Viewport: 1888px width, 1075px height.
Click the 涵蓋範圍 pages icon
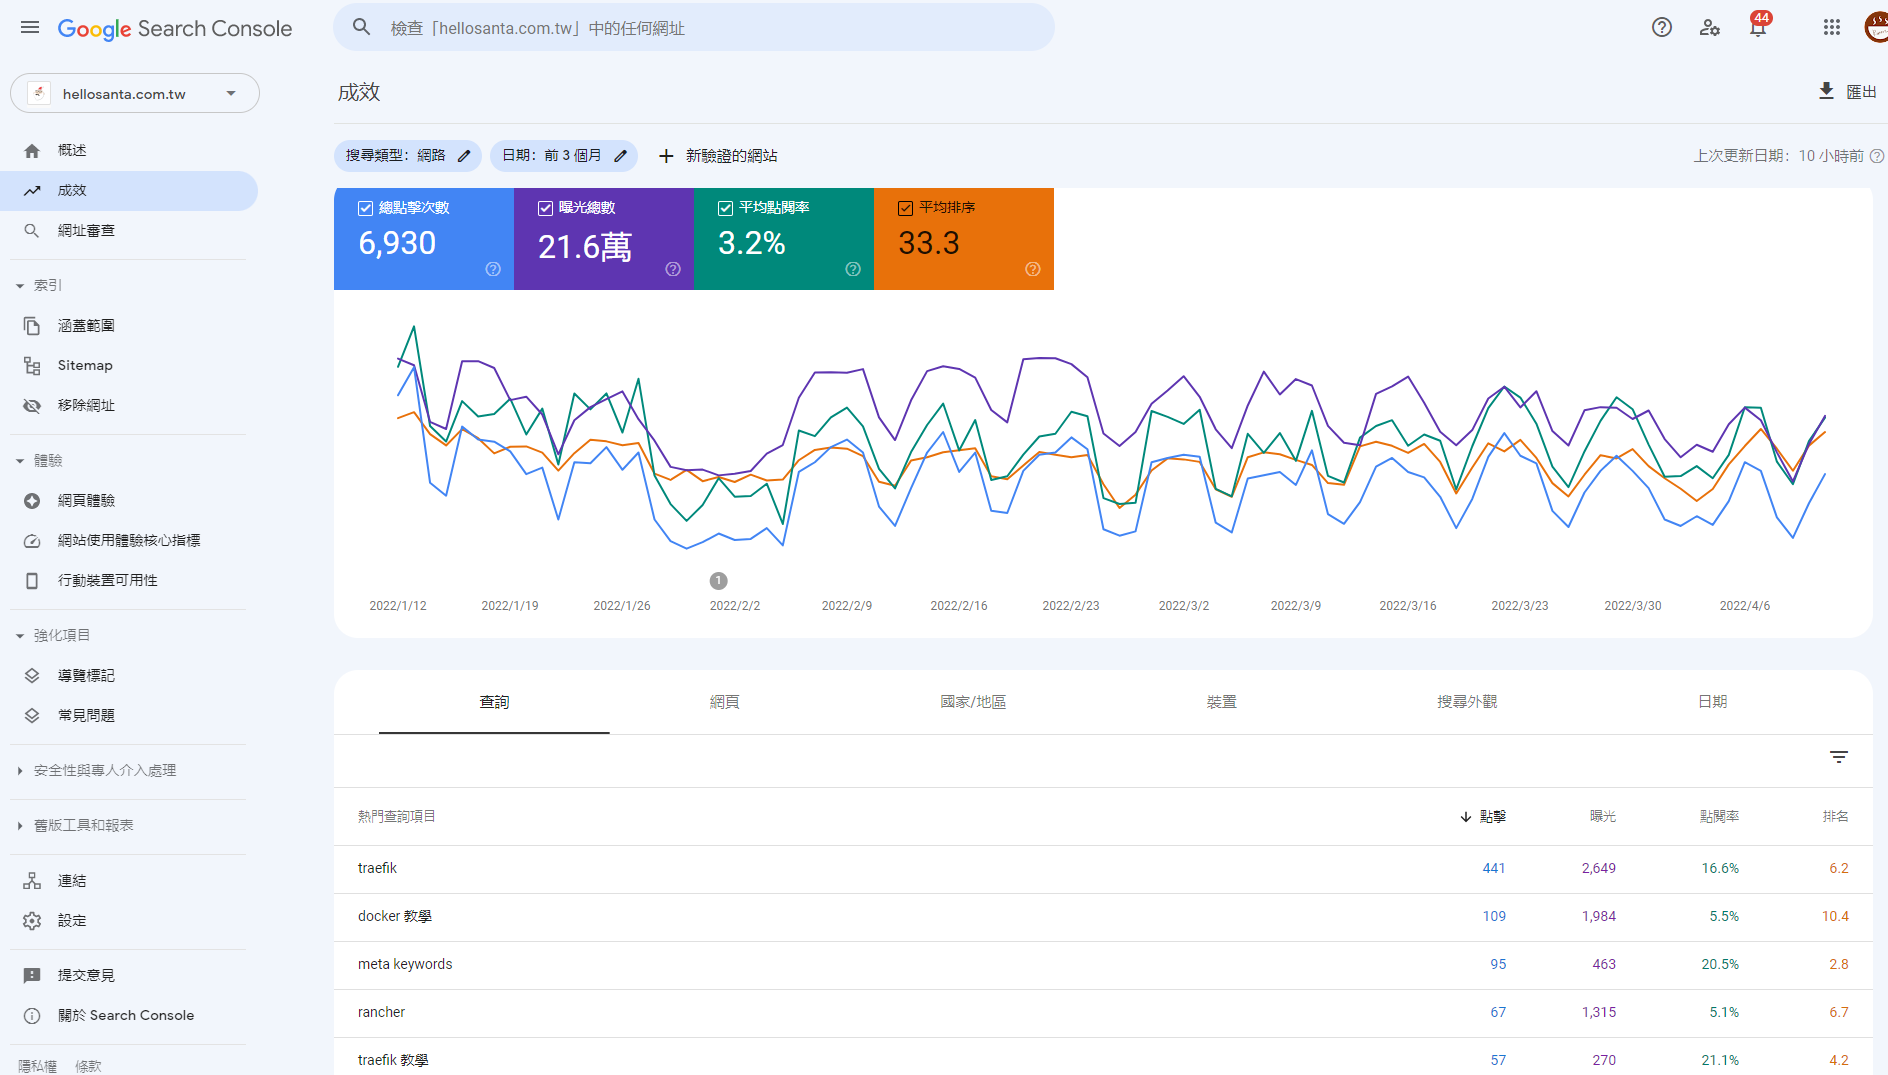tap(32, 326)
